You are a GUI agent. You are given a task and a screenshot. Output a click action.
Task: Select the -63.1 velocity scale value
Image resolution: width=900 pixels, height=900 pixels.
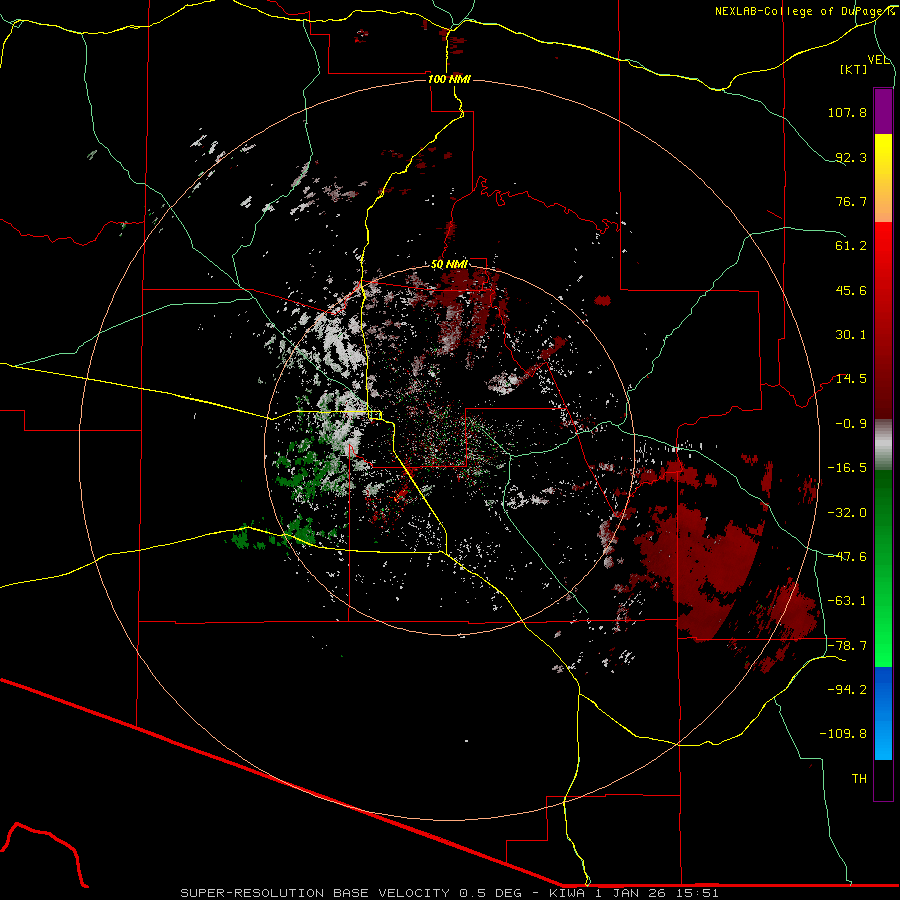tap(847, 601)
